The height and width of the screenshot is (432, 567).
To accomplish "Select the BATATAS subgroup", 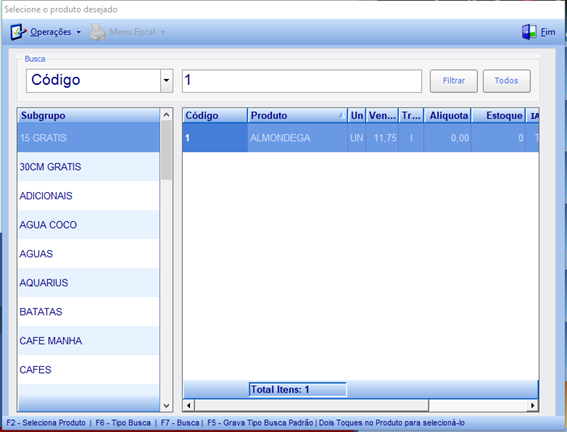I will pyautogui.click(x=88, y=311).
